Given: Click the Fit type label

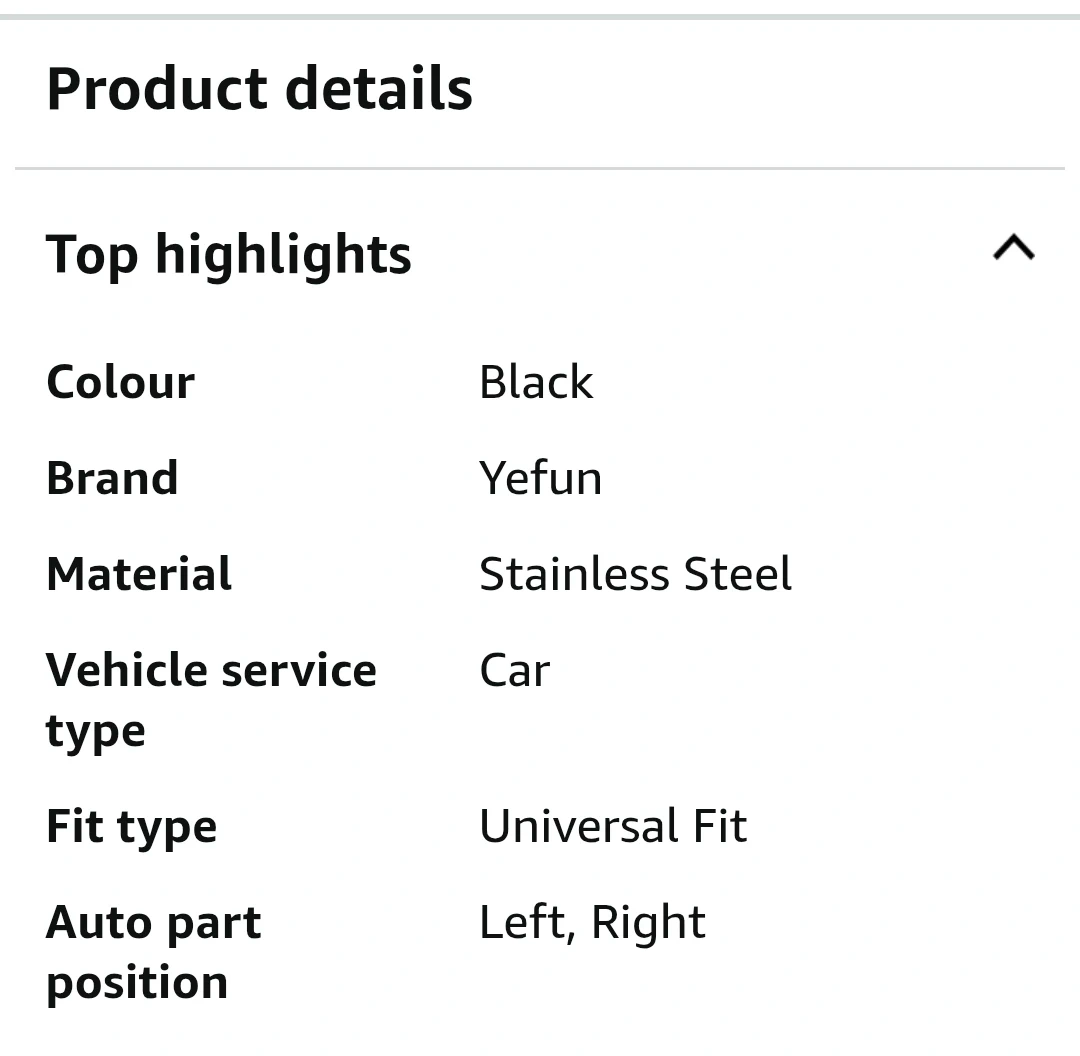Looking at the screenshot, I should (x=131, y=827).
